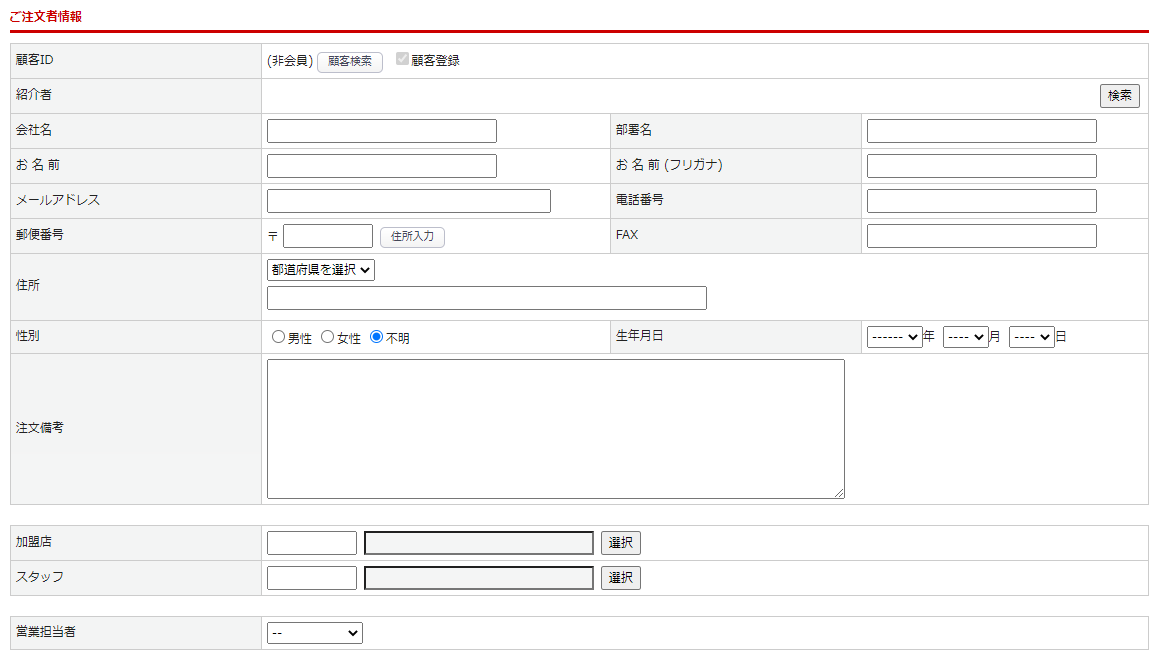This screenshot has height=659, width=1158.
Task: Open the 都道府県を選択 dropdown
Action: pyautogui.click(x=320, y=270)
